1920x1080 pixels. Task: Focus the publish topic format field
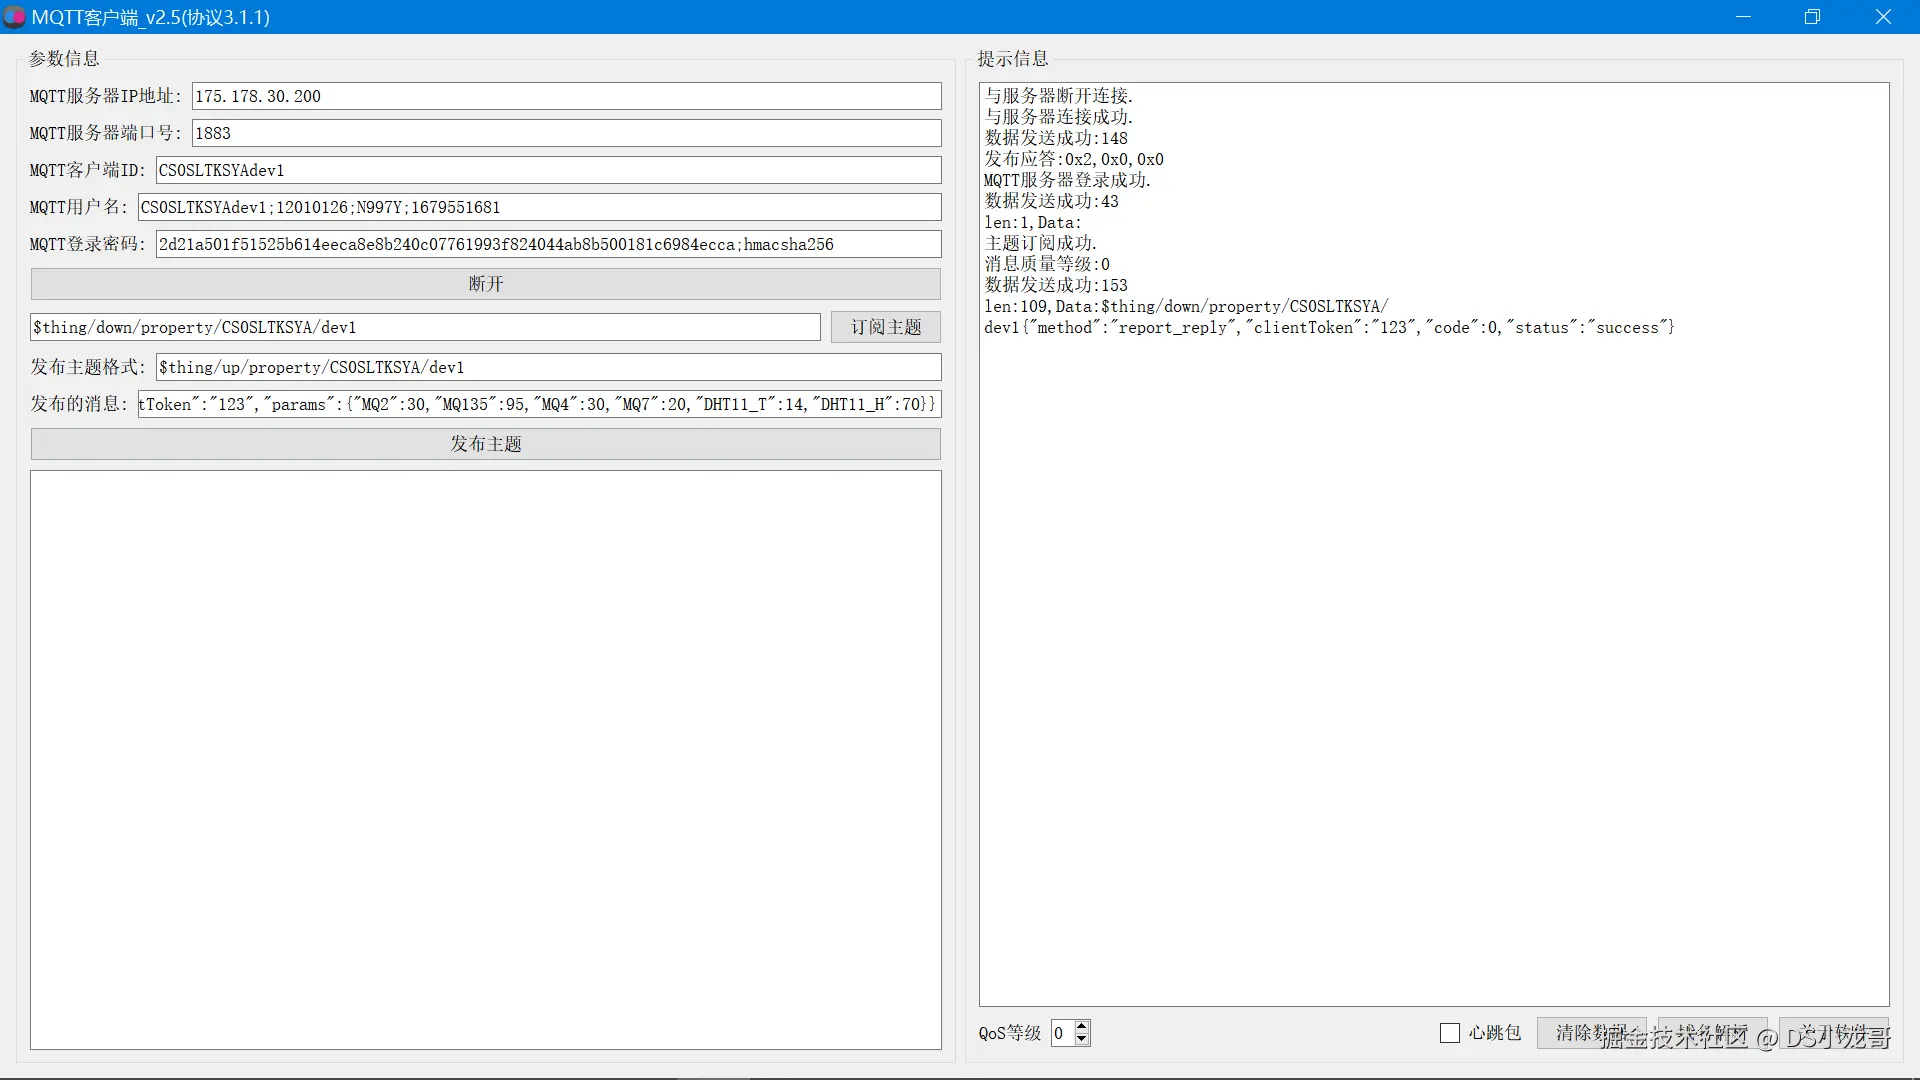[548, 367]
